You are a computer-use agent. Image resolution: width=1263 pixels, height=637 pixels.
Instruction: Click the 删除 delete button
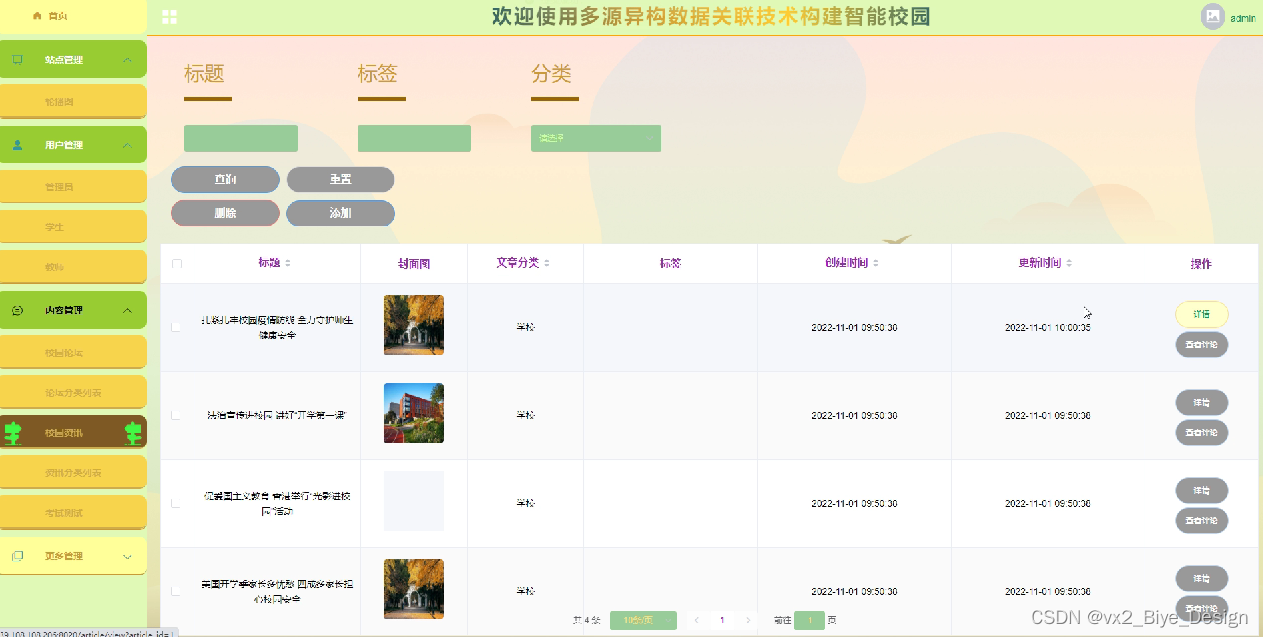click(225, 213)
